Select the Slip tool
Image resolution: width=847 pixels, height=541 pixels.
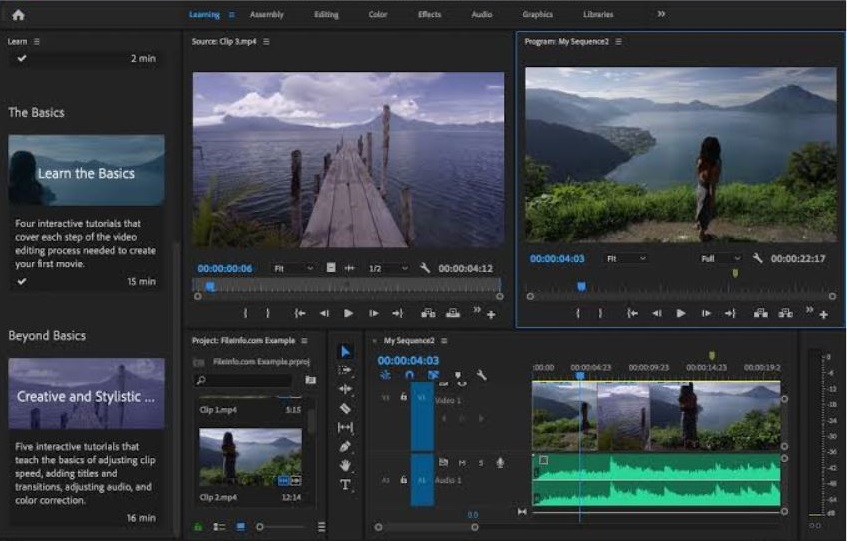[345, 428]
